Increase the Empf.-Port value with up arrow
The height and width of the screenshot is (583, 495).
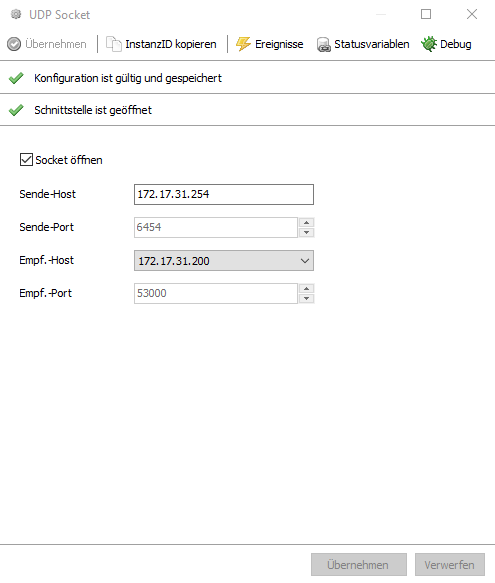(306, 288)
